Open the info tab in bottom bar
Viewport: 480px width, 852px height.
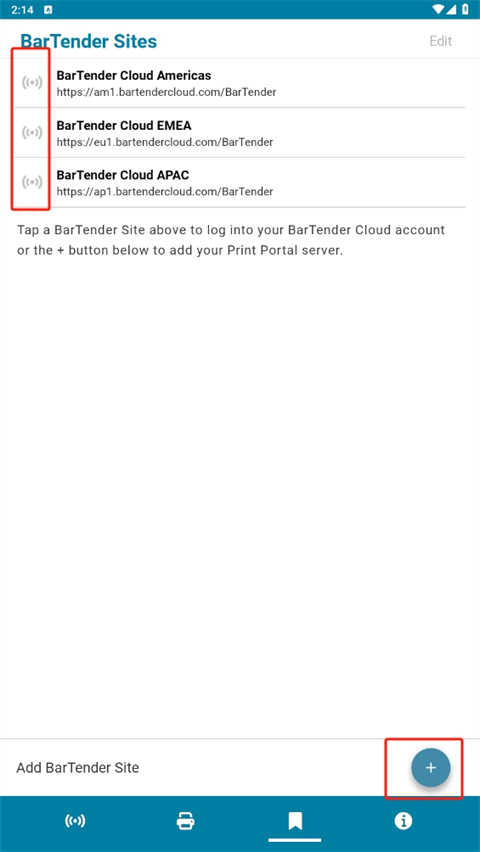pos(403,821)
